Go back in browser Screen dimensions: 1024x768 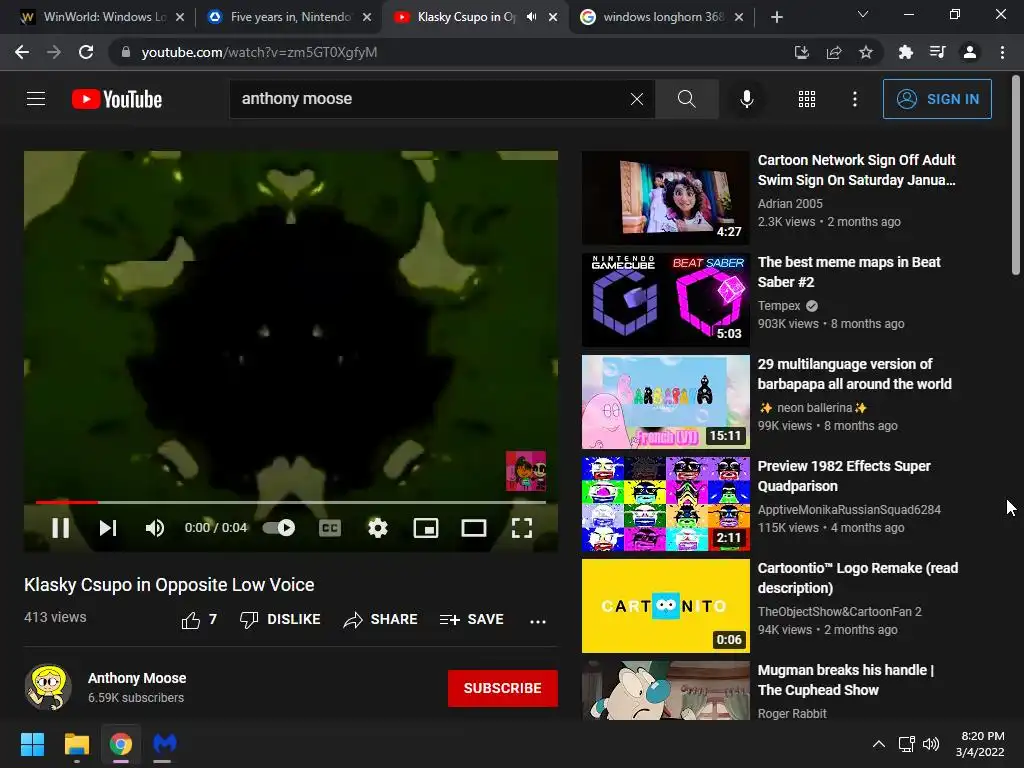click(22, 52)
